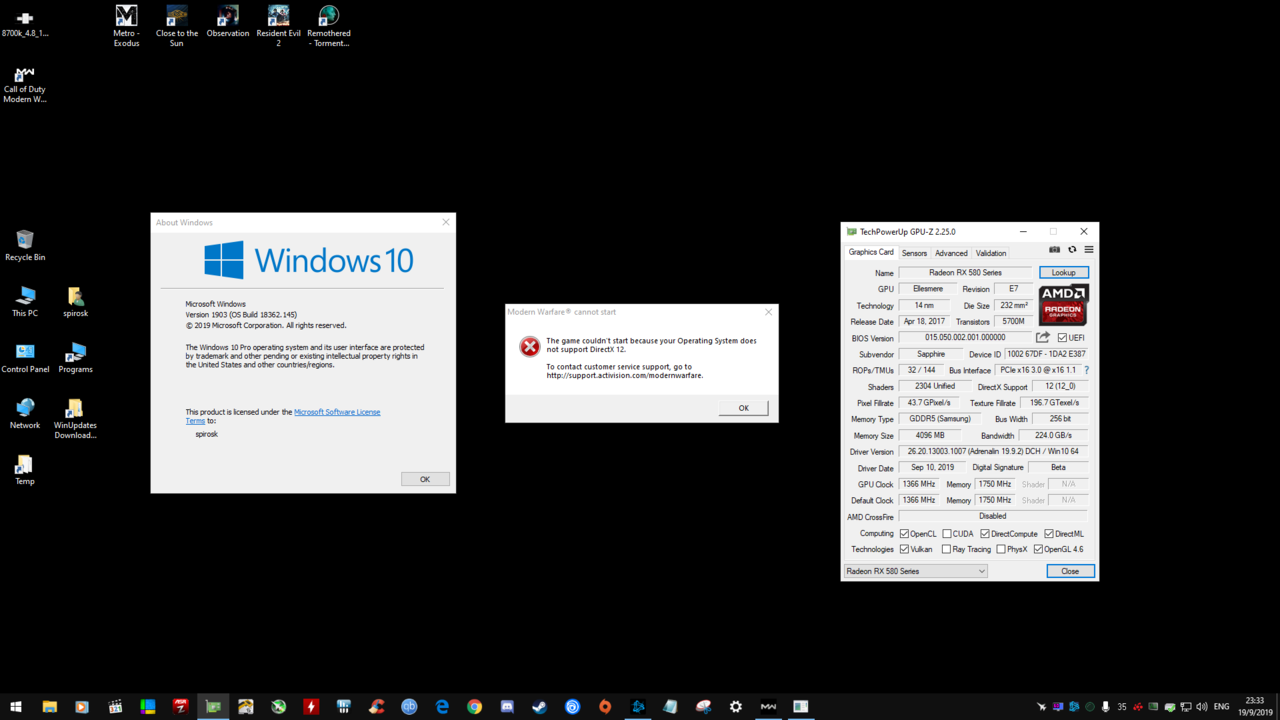Viewport: 1280px width, 720px height.
Task: Toggle the Vulkan checkbox
Action: tap(904, 549)
